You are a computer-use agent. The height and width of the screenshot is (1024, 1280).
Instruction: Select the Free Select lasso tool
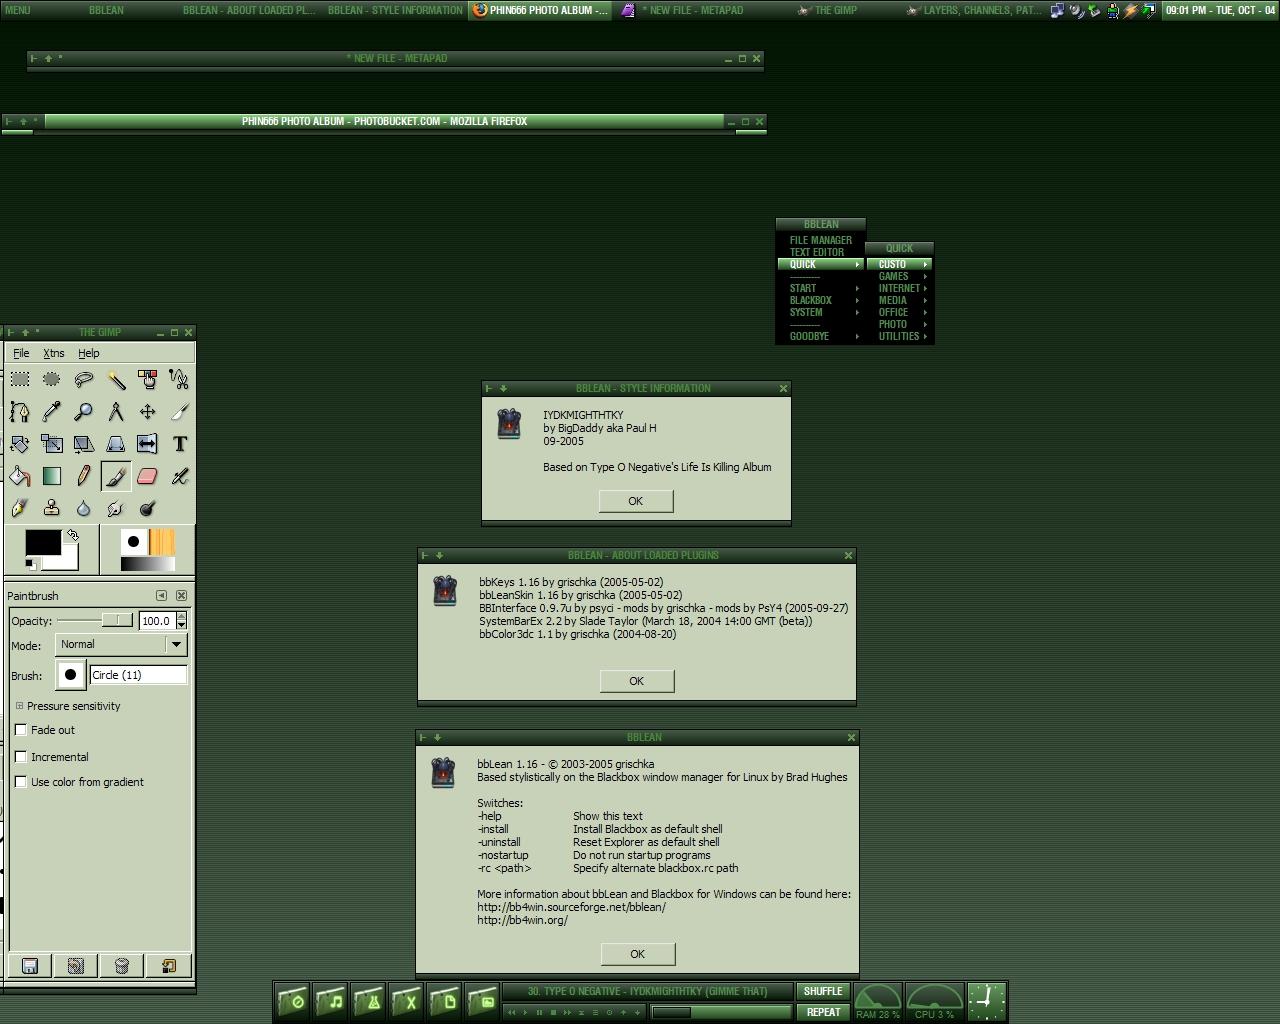pyautogui.click(x=84, y=379)
